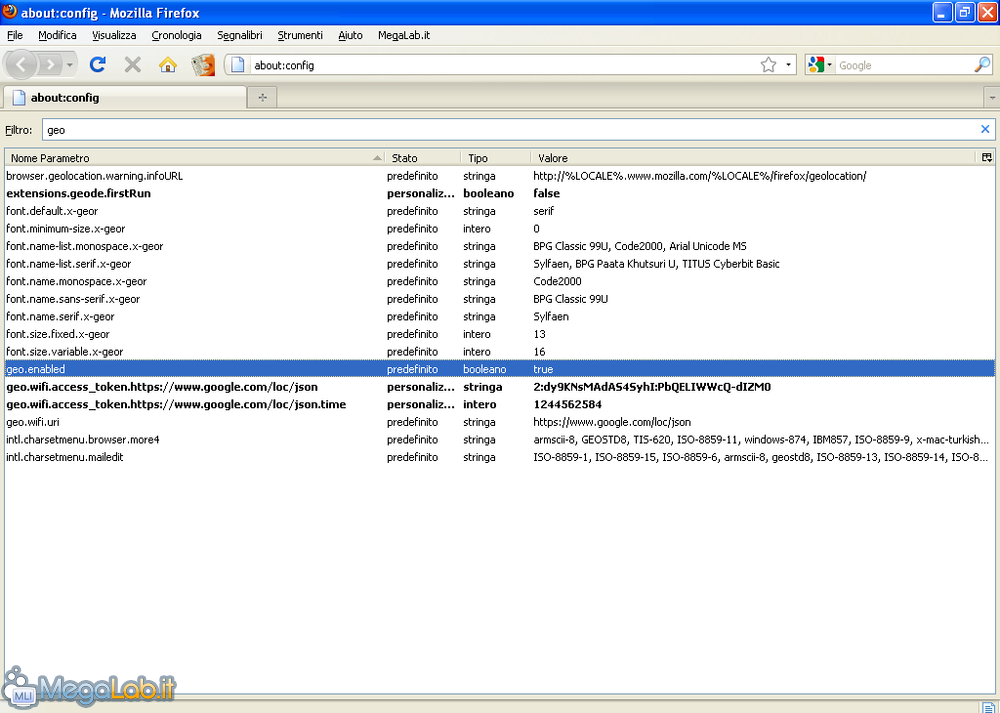Go back with the back arrow button
Image resolution: width=1000 pixels, height=713 pixels.
(21, 64)
